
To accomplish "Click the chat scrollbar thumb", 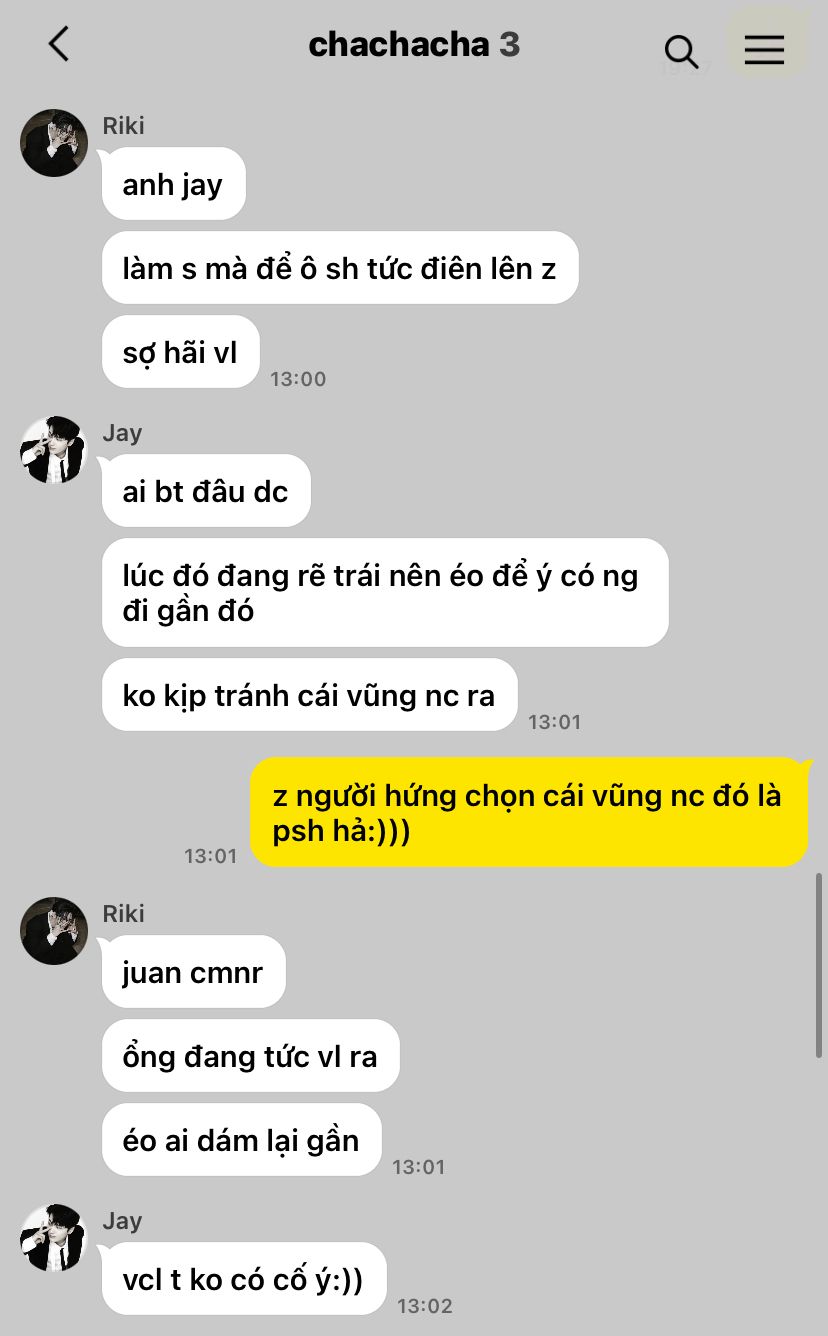I will click(x=819, y=965).
